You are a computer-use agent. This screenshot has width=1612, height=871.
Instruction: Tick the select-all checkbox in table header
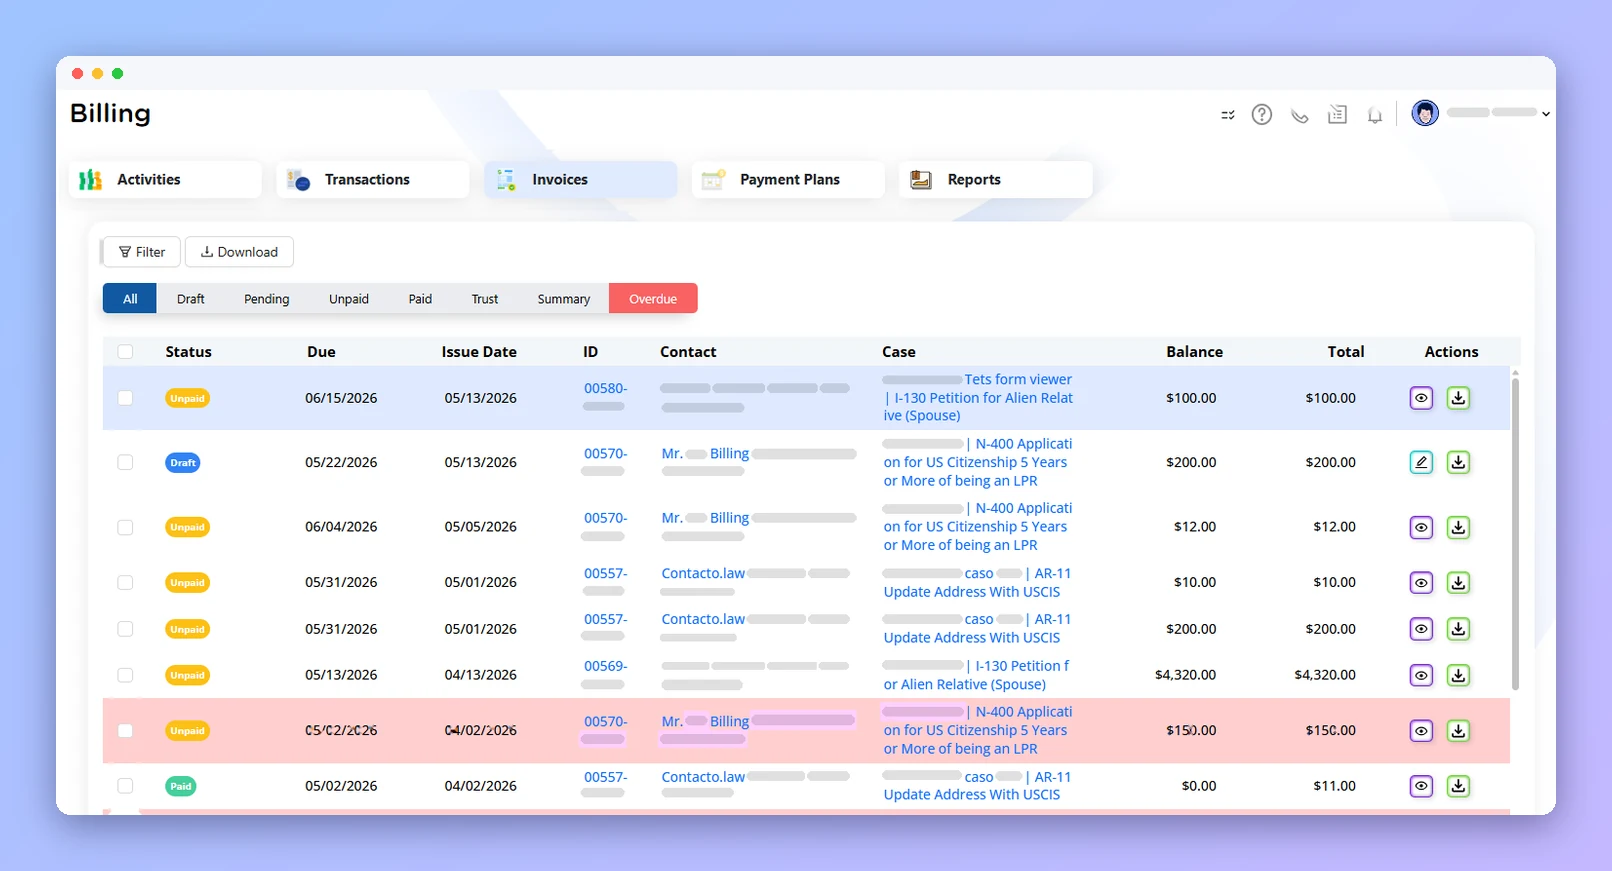(125, 352)
